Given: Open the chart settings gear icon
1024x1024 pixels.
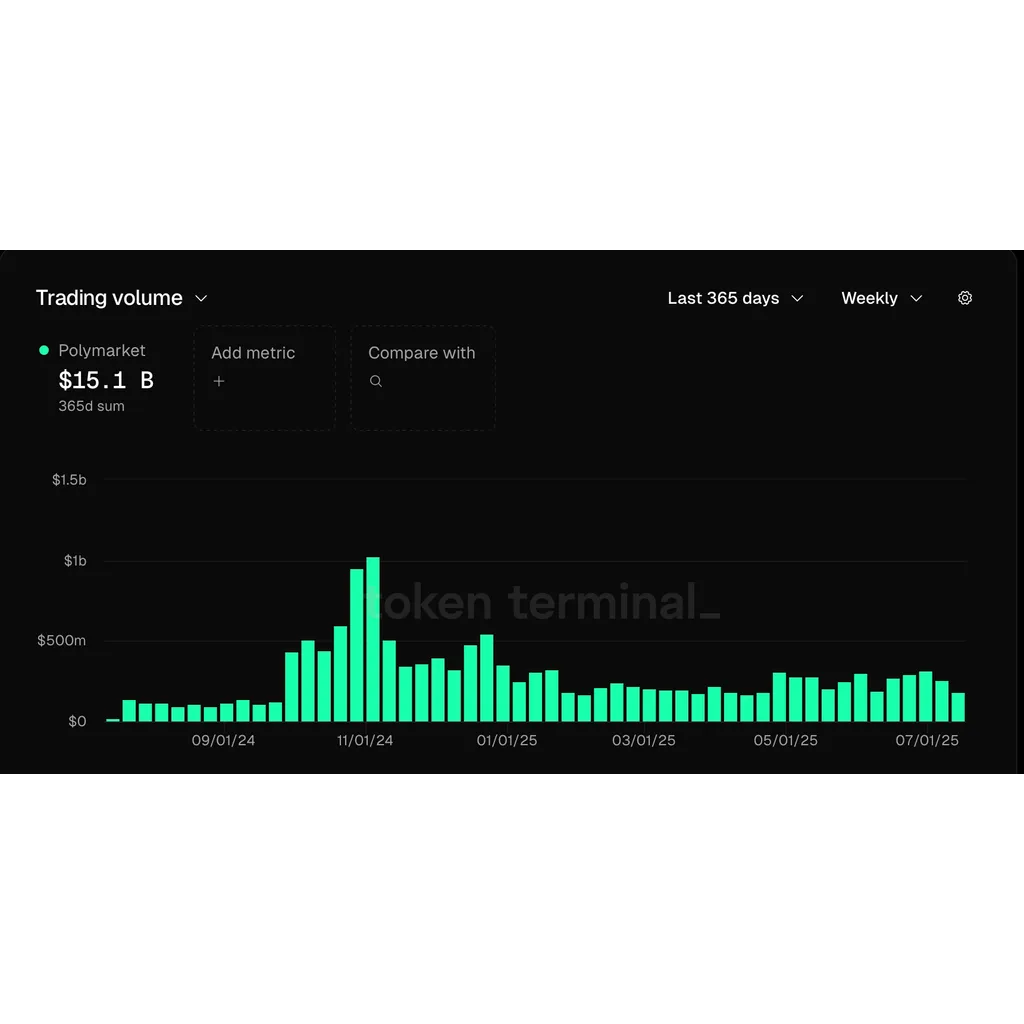Looking at the screenshot, I should (x=965, y=298).
